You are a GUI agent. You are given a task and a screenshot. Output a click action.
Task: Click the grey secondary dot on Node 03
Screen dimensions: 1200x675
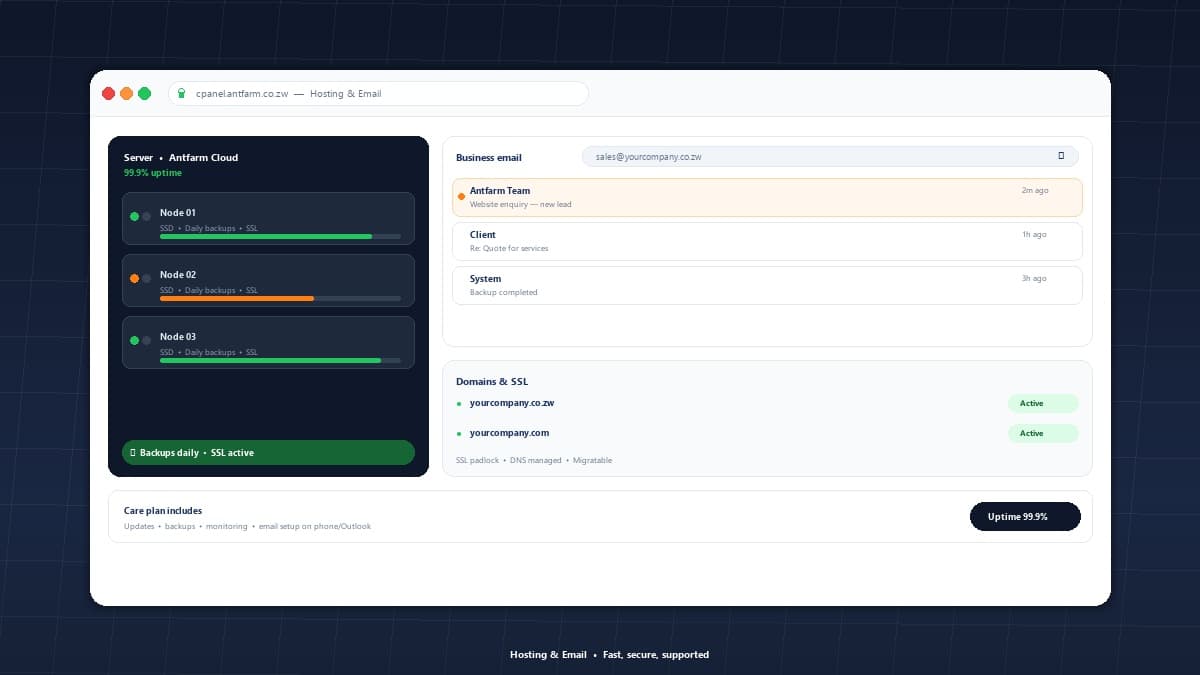147,340
